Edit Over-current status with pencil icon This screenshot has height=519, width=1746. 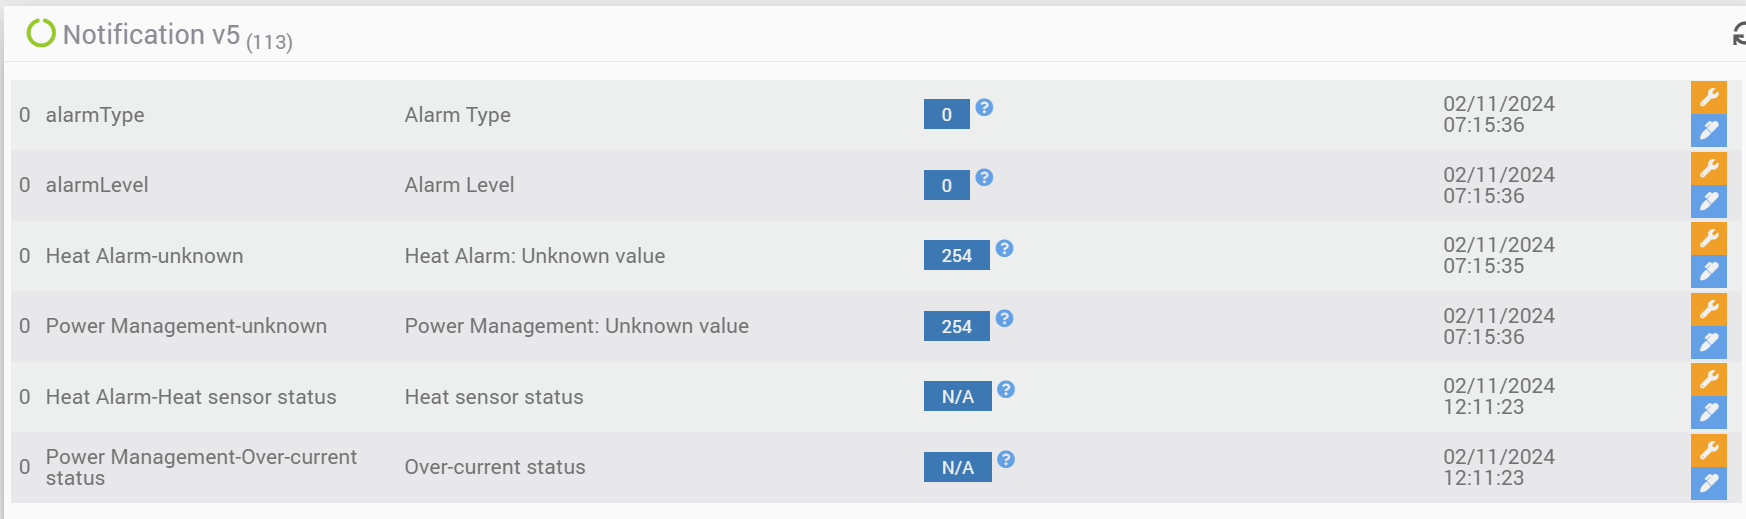(x=1709, y=483)
